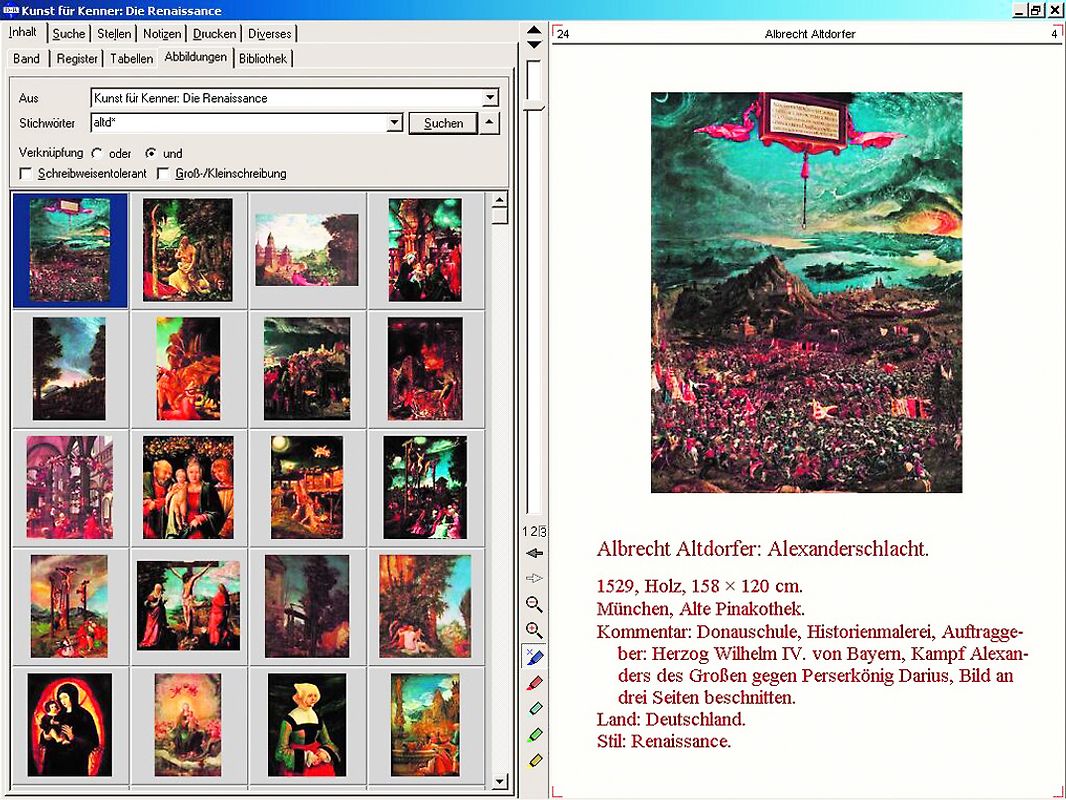The height and width of the screenshot is (800, 1066).
Task: Open the 'Aus' source dropdown list
Action: point(489,97)
